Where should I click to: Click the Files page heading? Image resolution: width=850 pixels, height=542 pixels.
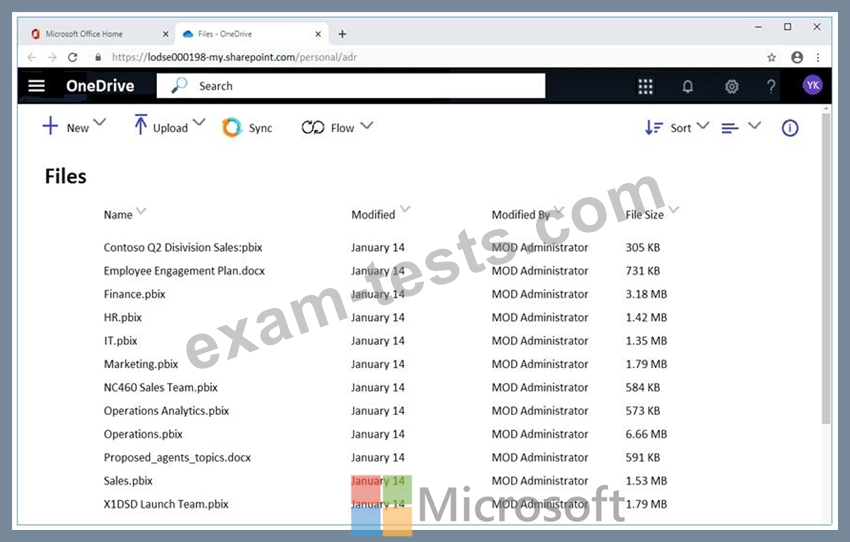click(66, 176)
